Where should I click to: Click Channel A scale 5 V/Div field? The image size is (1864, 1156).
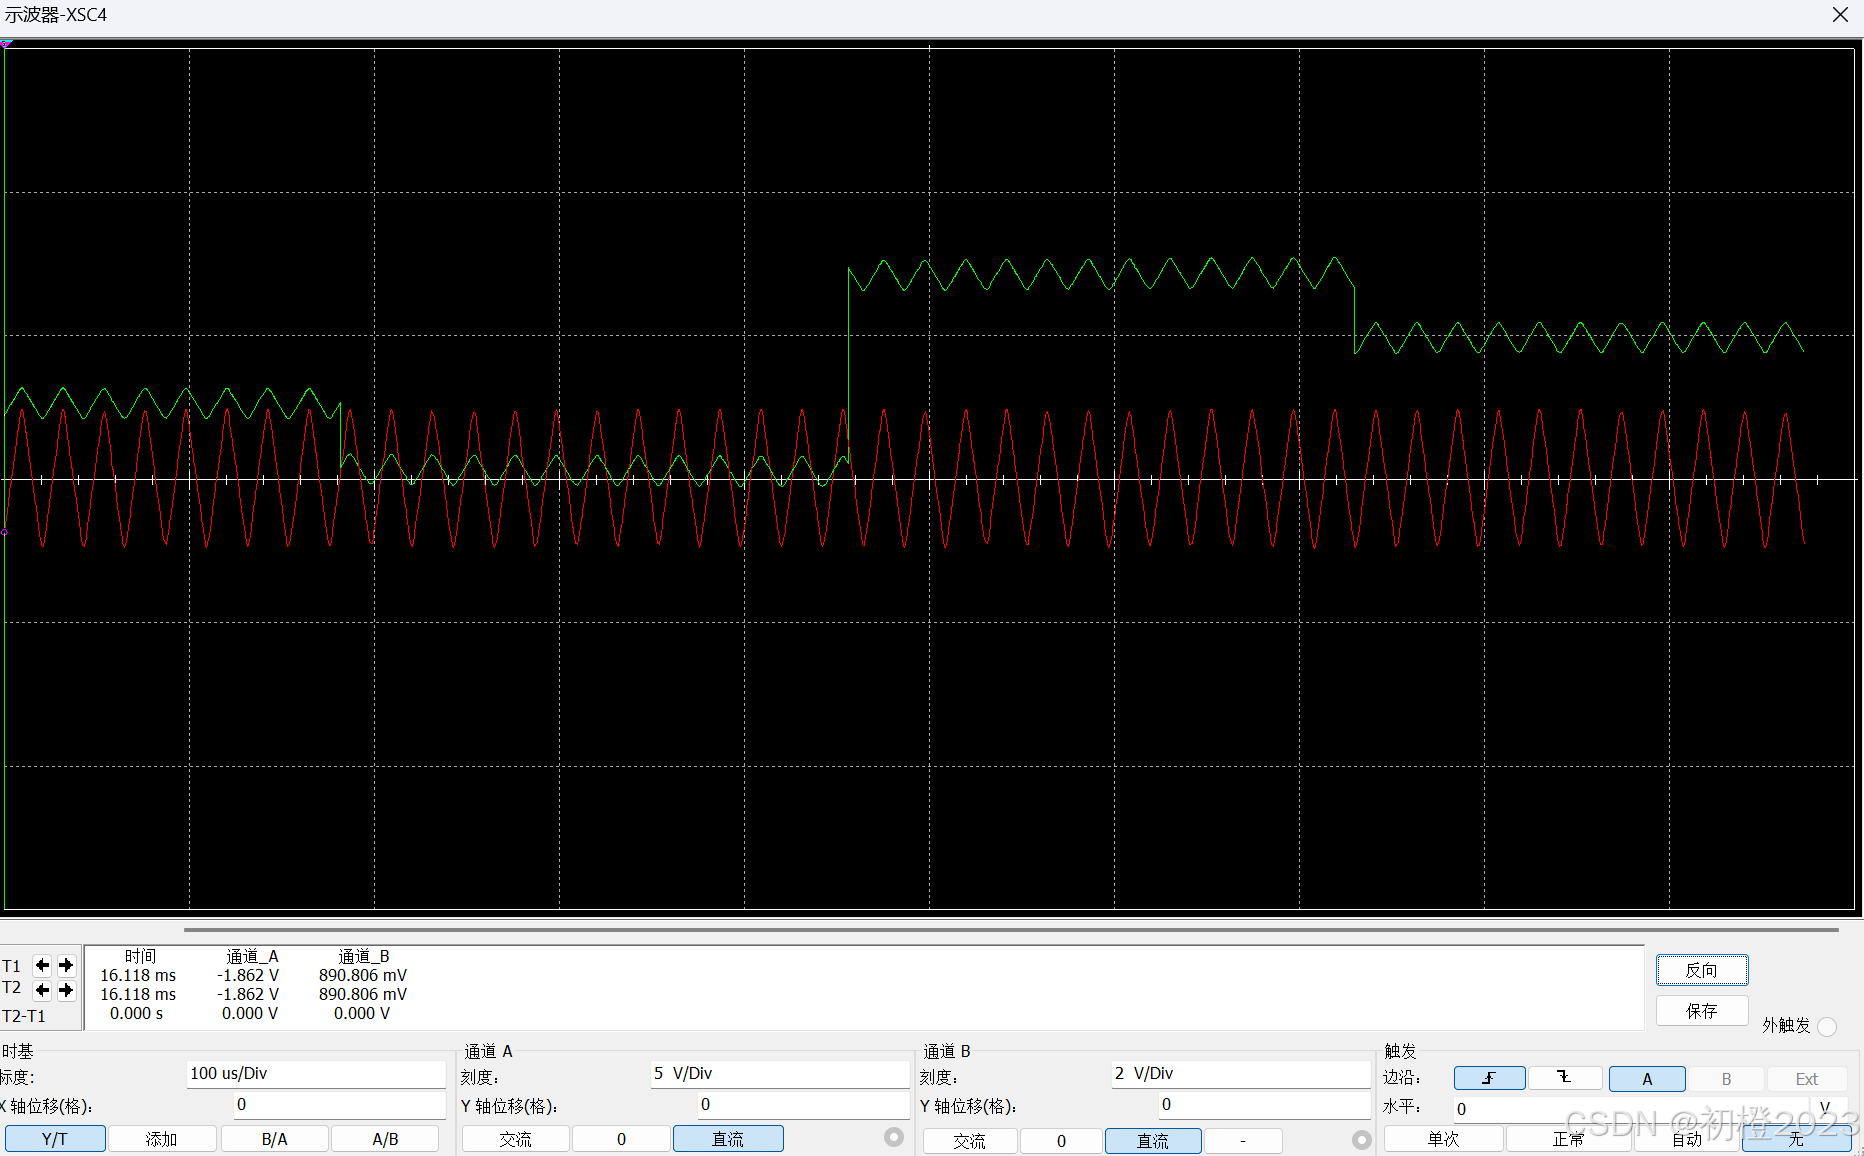point(779,1074)
